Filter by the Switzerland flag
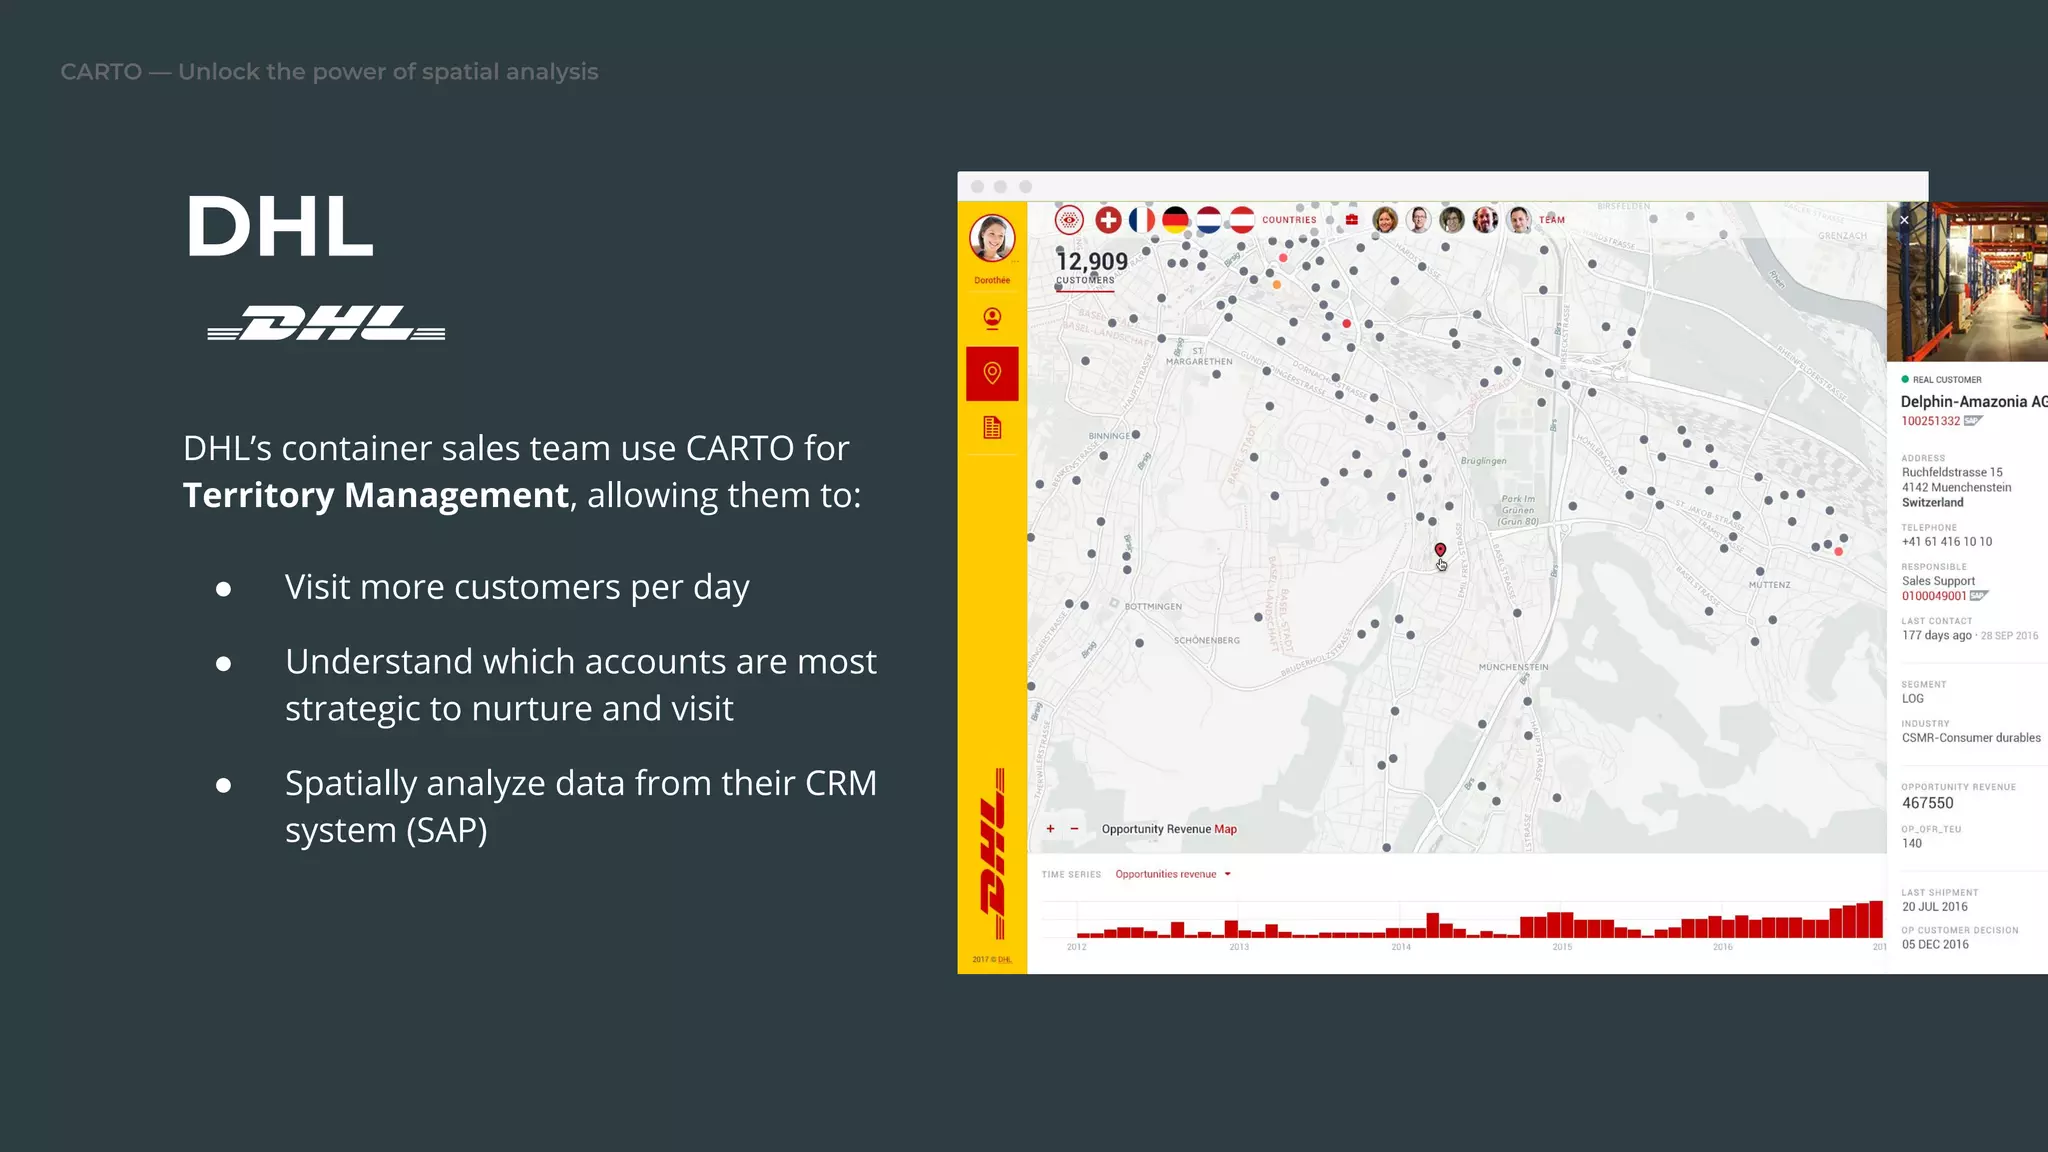Image resolution: width=2048 pixels, height=1152 pixels. coord(1108,220)
